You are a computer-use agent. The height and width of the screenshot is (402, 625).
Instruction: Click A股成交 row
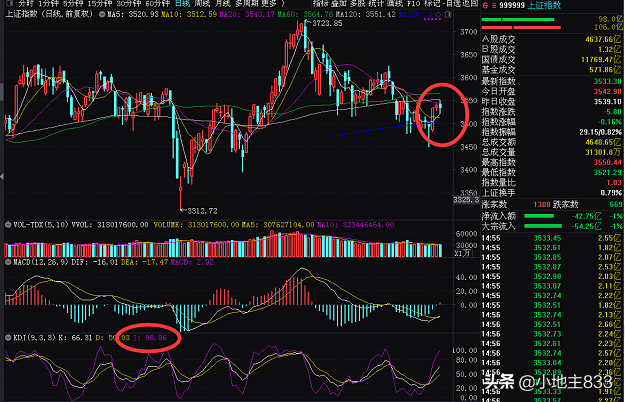pos(551,39)
